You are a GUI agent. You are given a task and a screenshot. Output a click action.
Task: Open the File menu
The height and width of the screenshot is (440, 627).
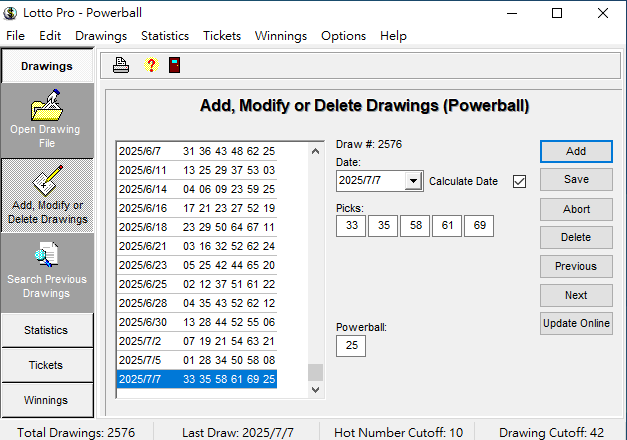pos(16,36)
